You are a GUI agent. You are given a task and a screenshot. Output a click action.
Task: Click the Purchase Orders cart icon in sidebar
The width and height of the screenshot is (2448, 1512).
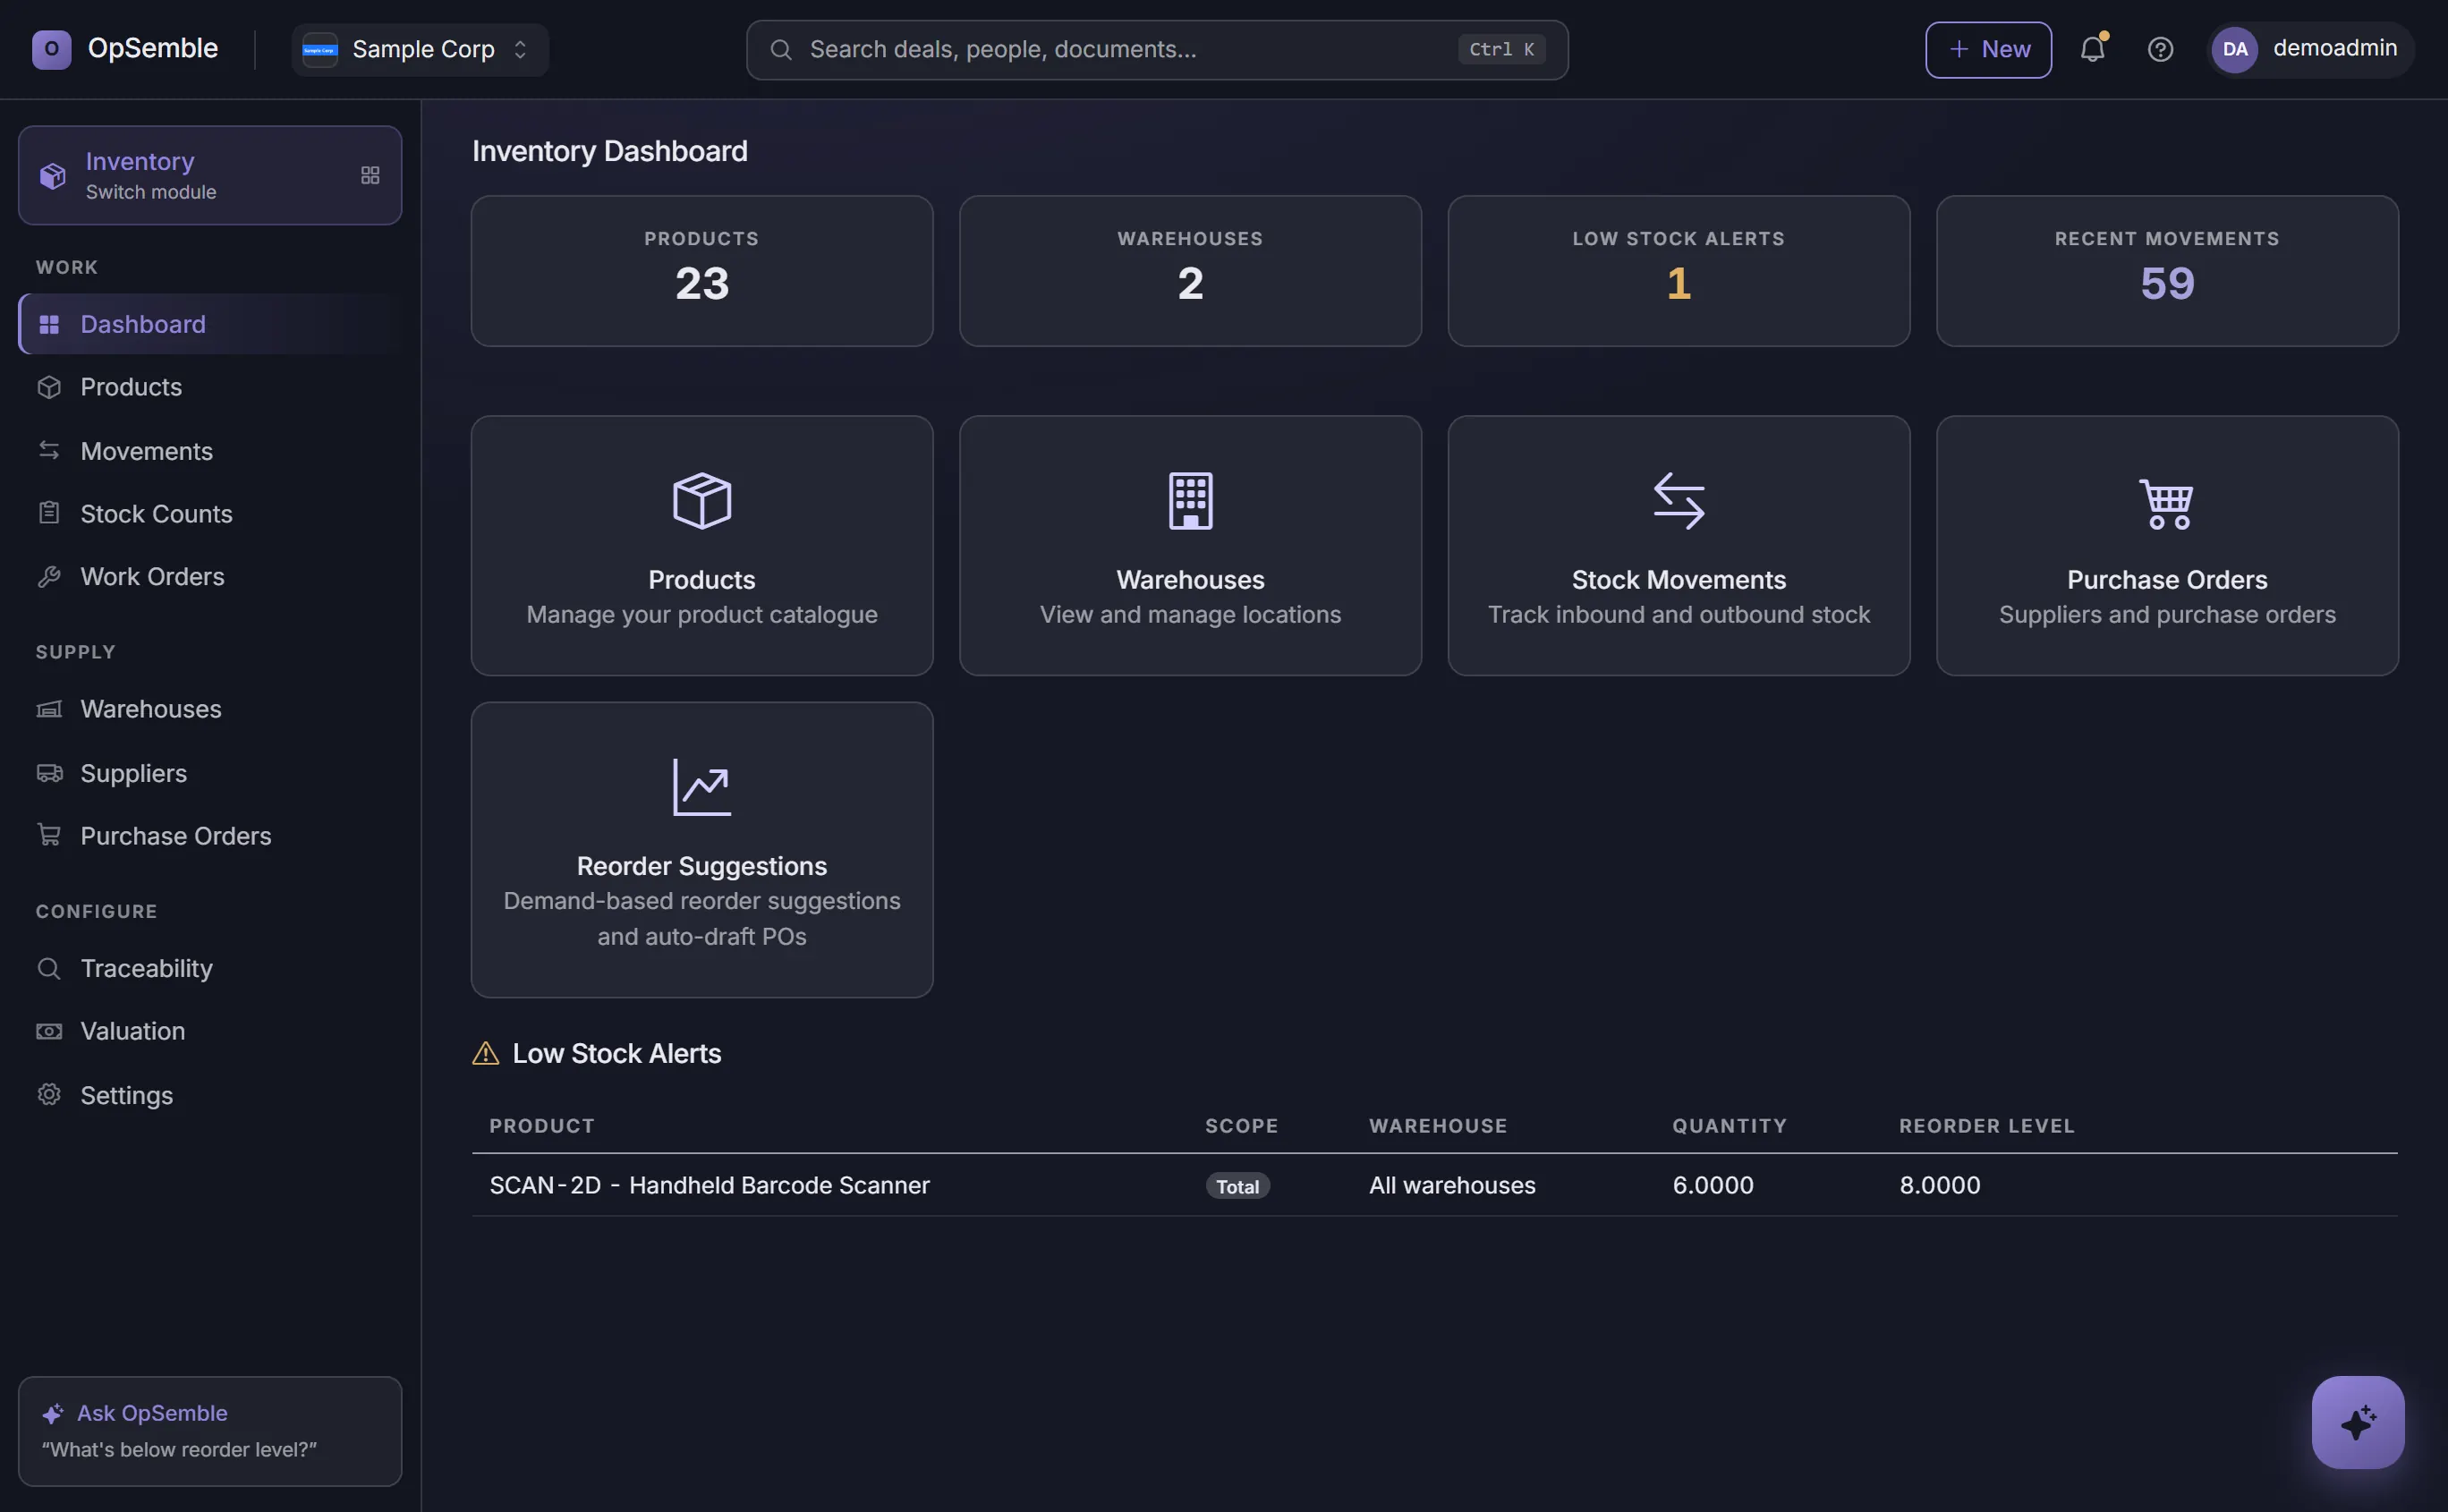coord(49,835)
